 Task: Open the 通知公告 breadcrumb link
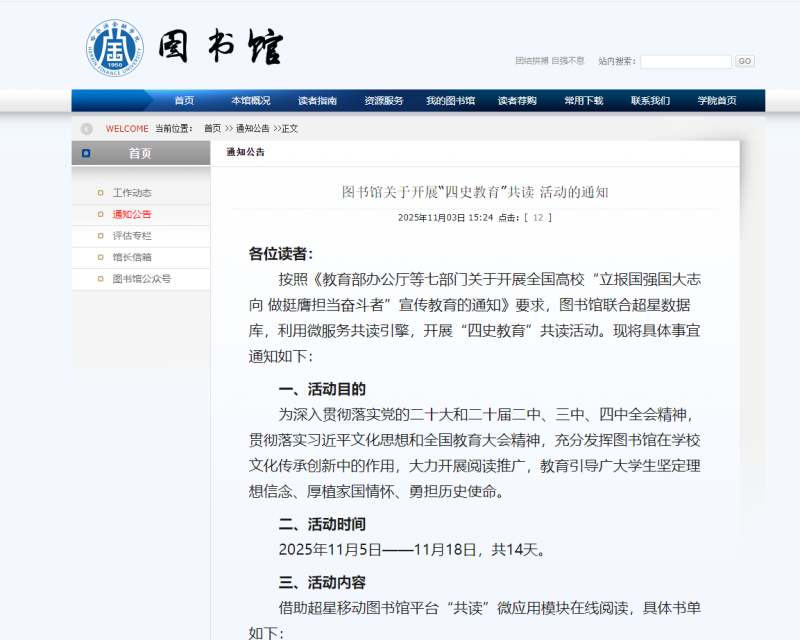252,129
